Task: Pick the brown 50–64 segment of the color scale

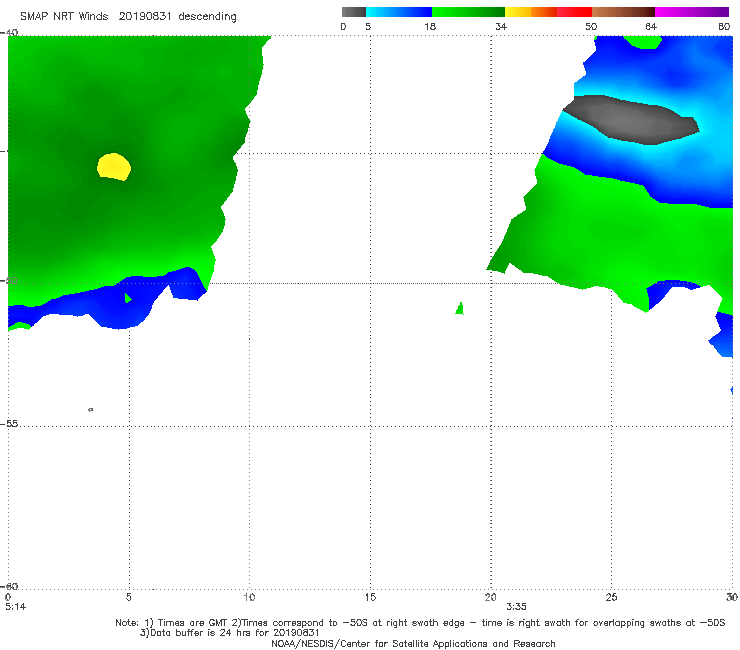Action: pyautogui.click(x=623, y=12)
